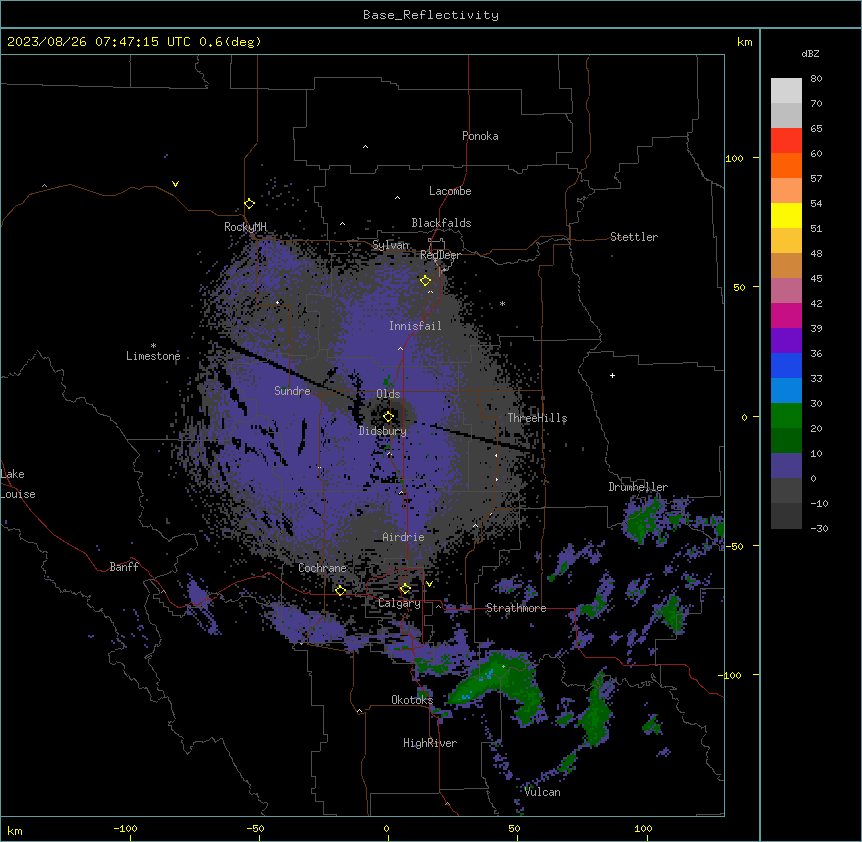
Task: Click the 100 tick on the right axis
Action: point(734,158)
